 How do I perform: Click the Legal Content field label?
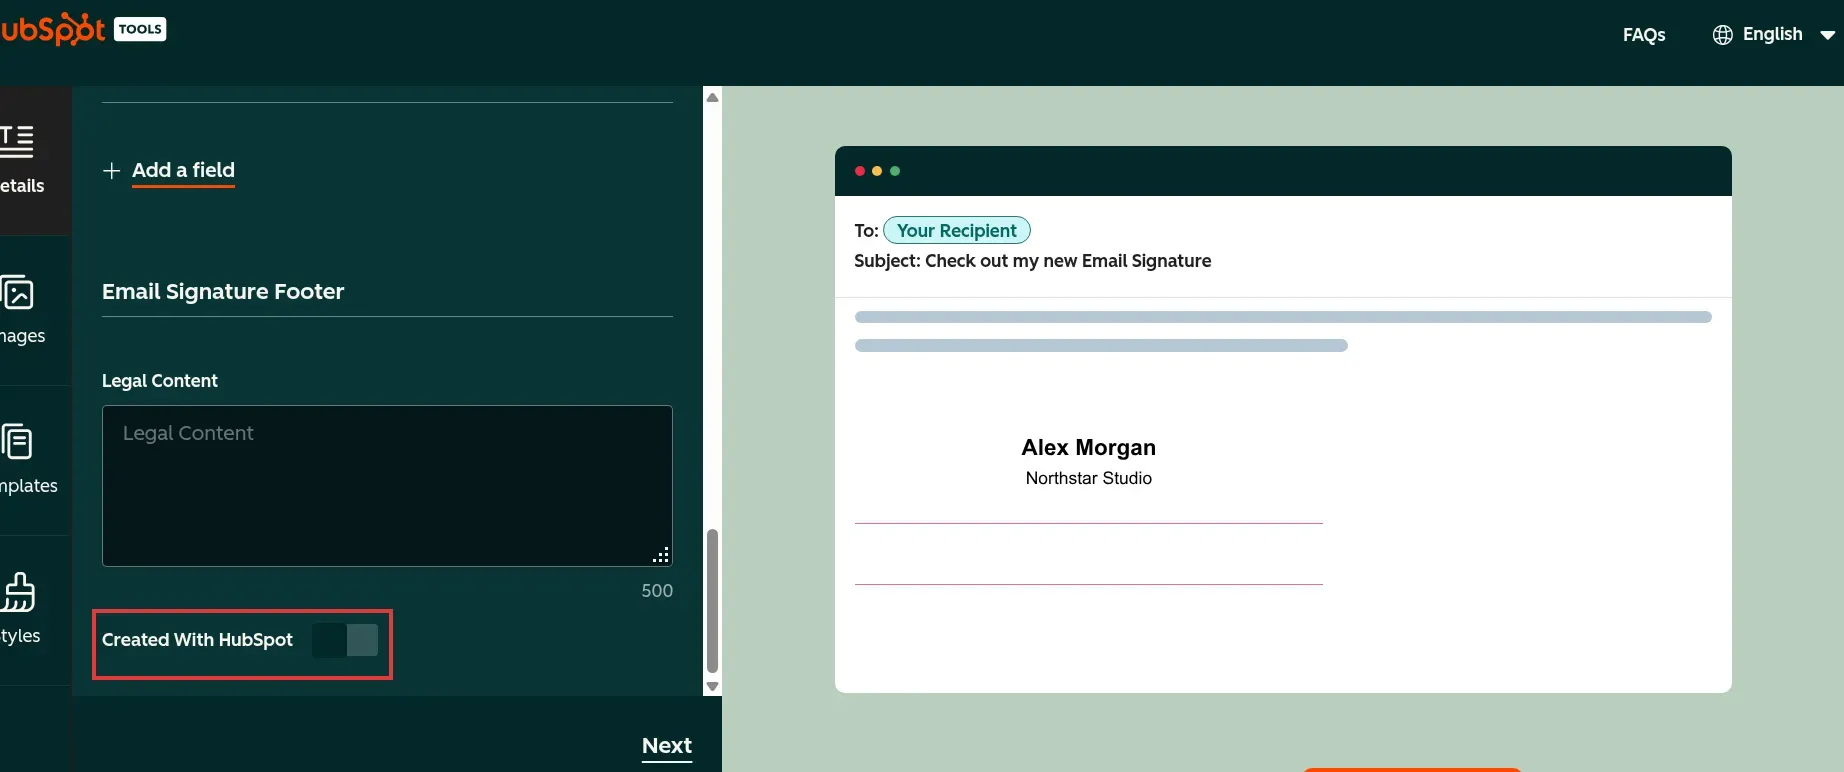160,381
